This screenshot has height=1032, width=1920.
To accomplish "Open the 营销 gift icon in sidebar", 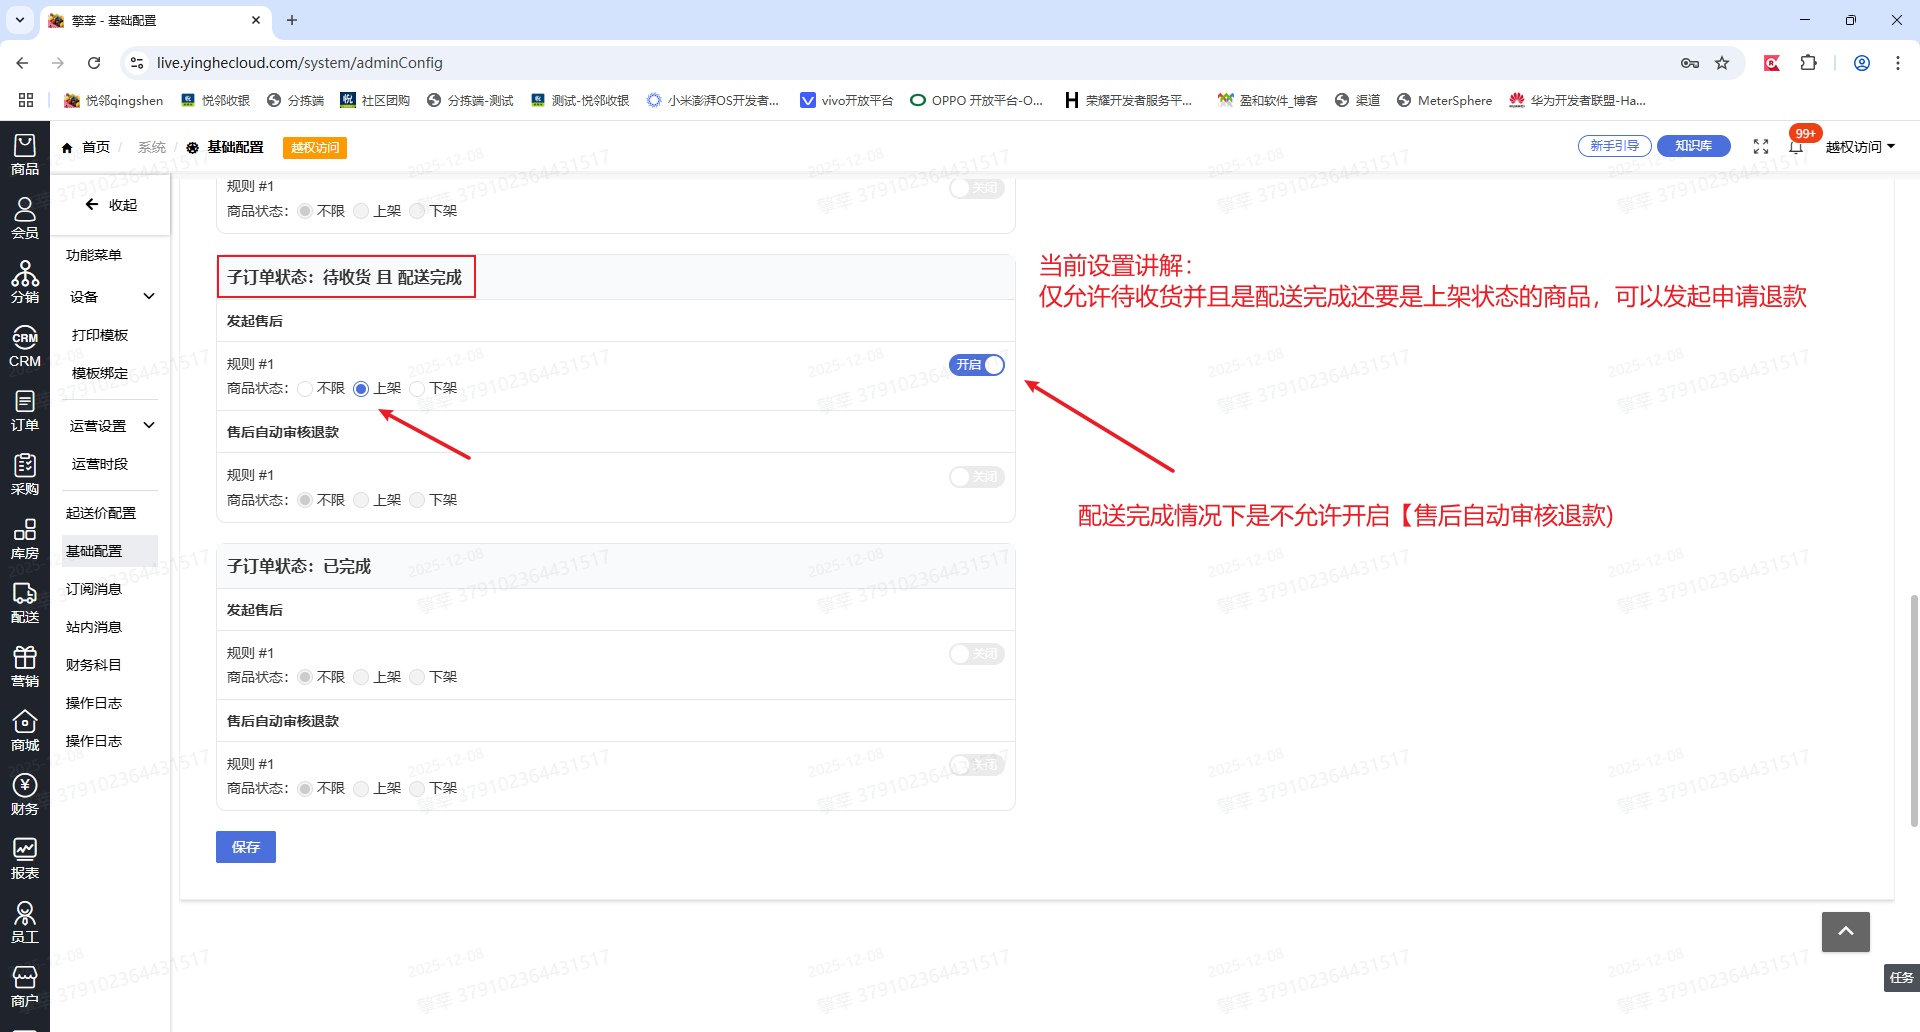I will (24, 666).
